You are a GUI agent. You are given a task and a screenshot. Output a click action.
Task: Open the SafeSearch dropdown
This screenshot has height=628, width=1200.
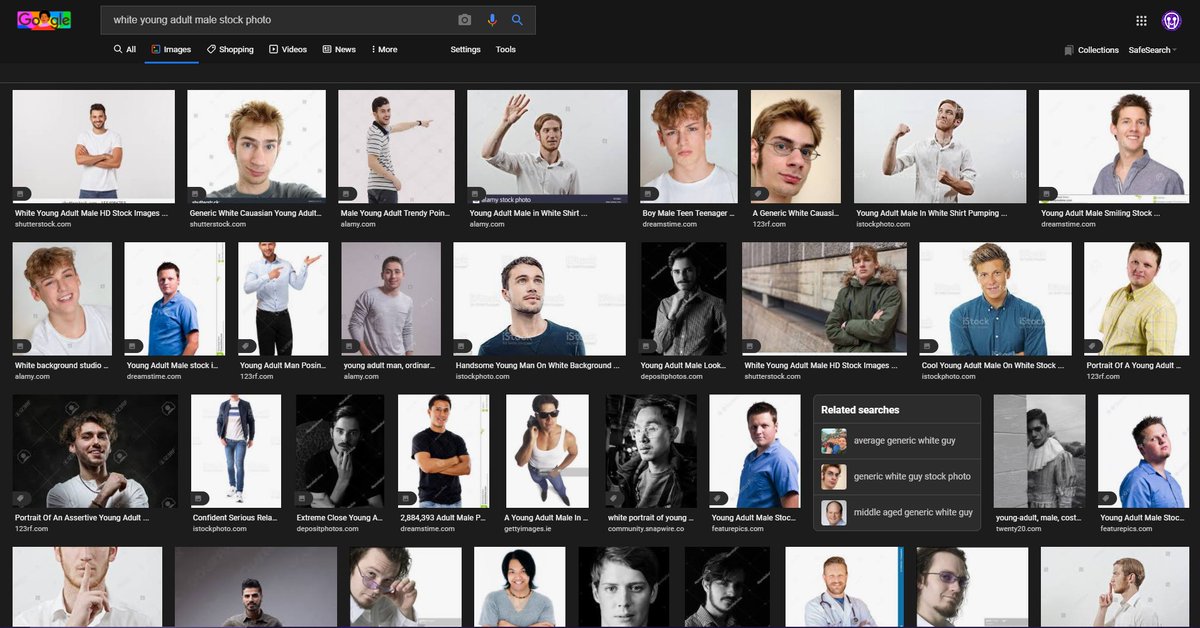1151,49
